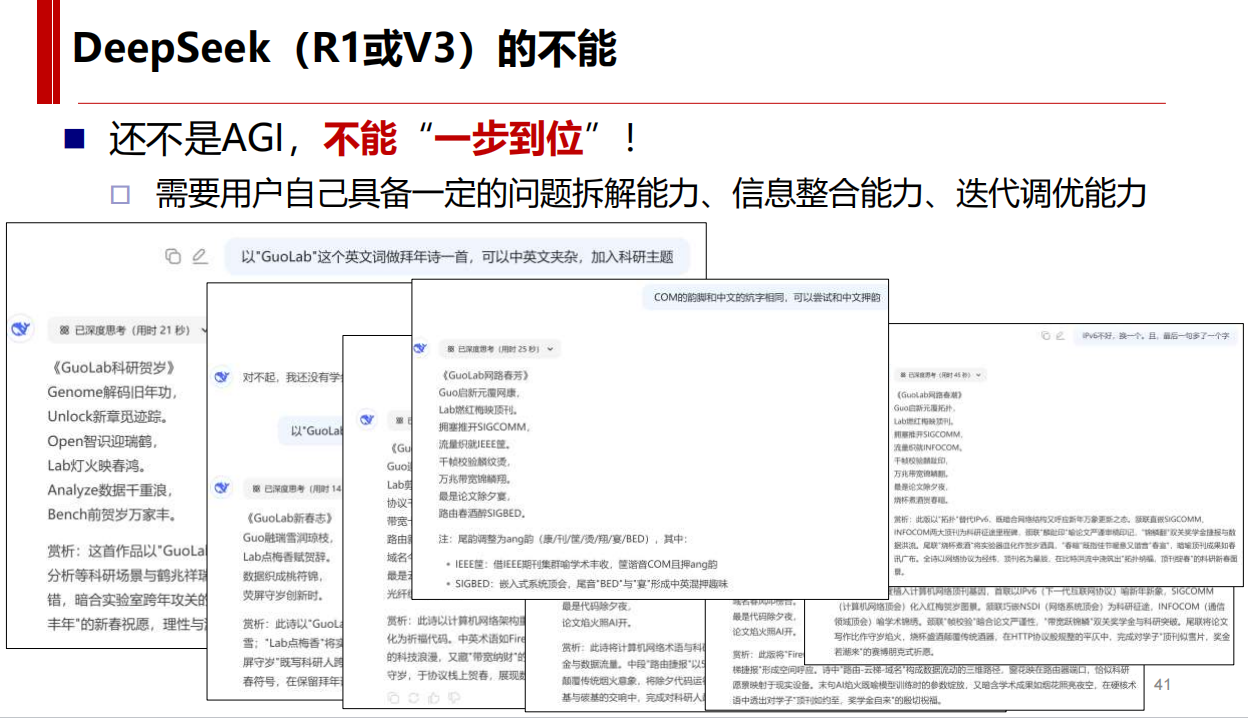Viewport: 1248px width, 718px height.
Task: Click the '以"GuoLab"这个英文词做拜年诗一首' prompt bubble
Action: (x=457, y=257)
